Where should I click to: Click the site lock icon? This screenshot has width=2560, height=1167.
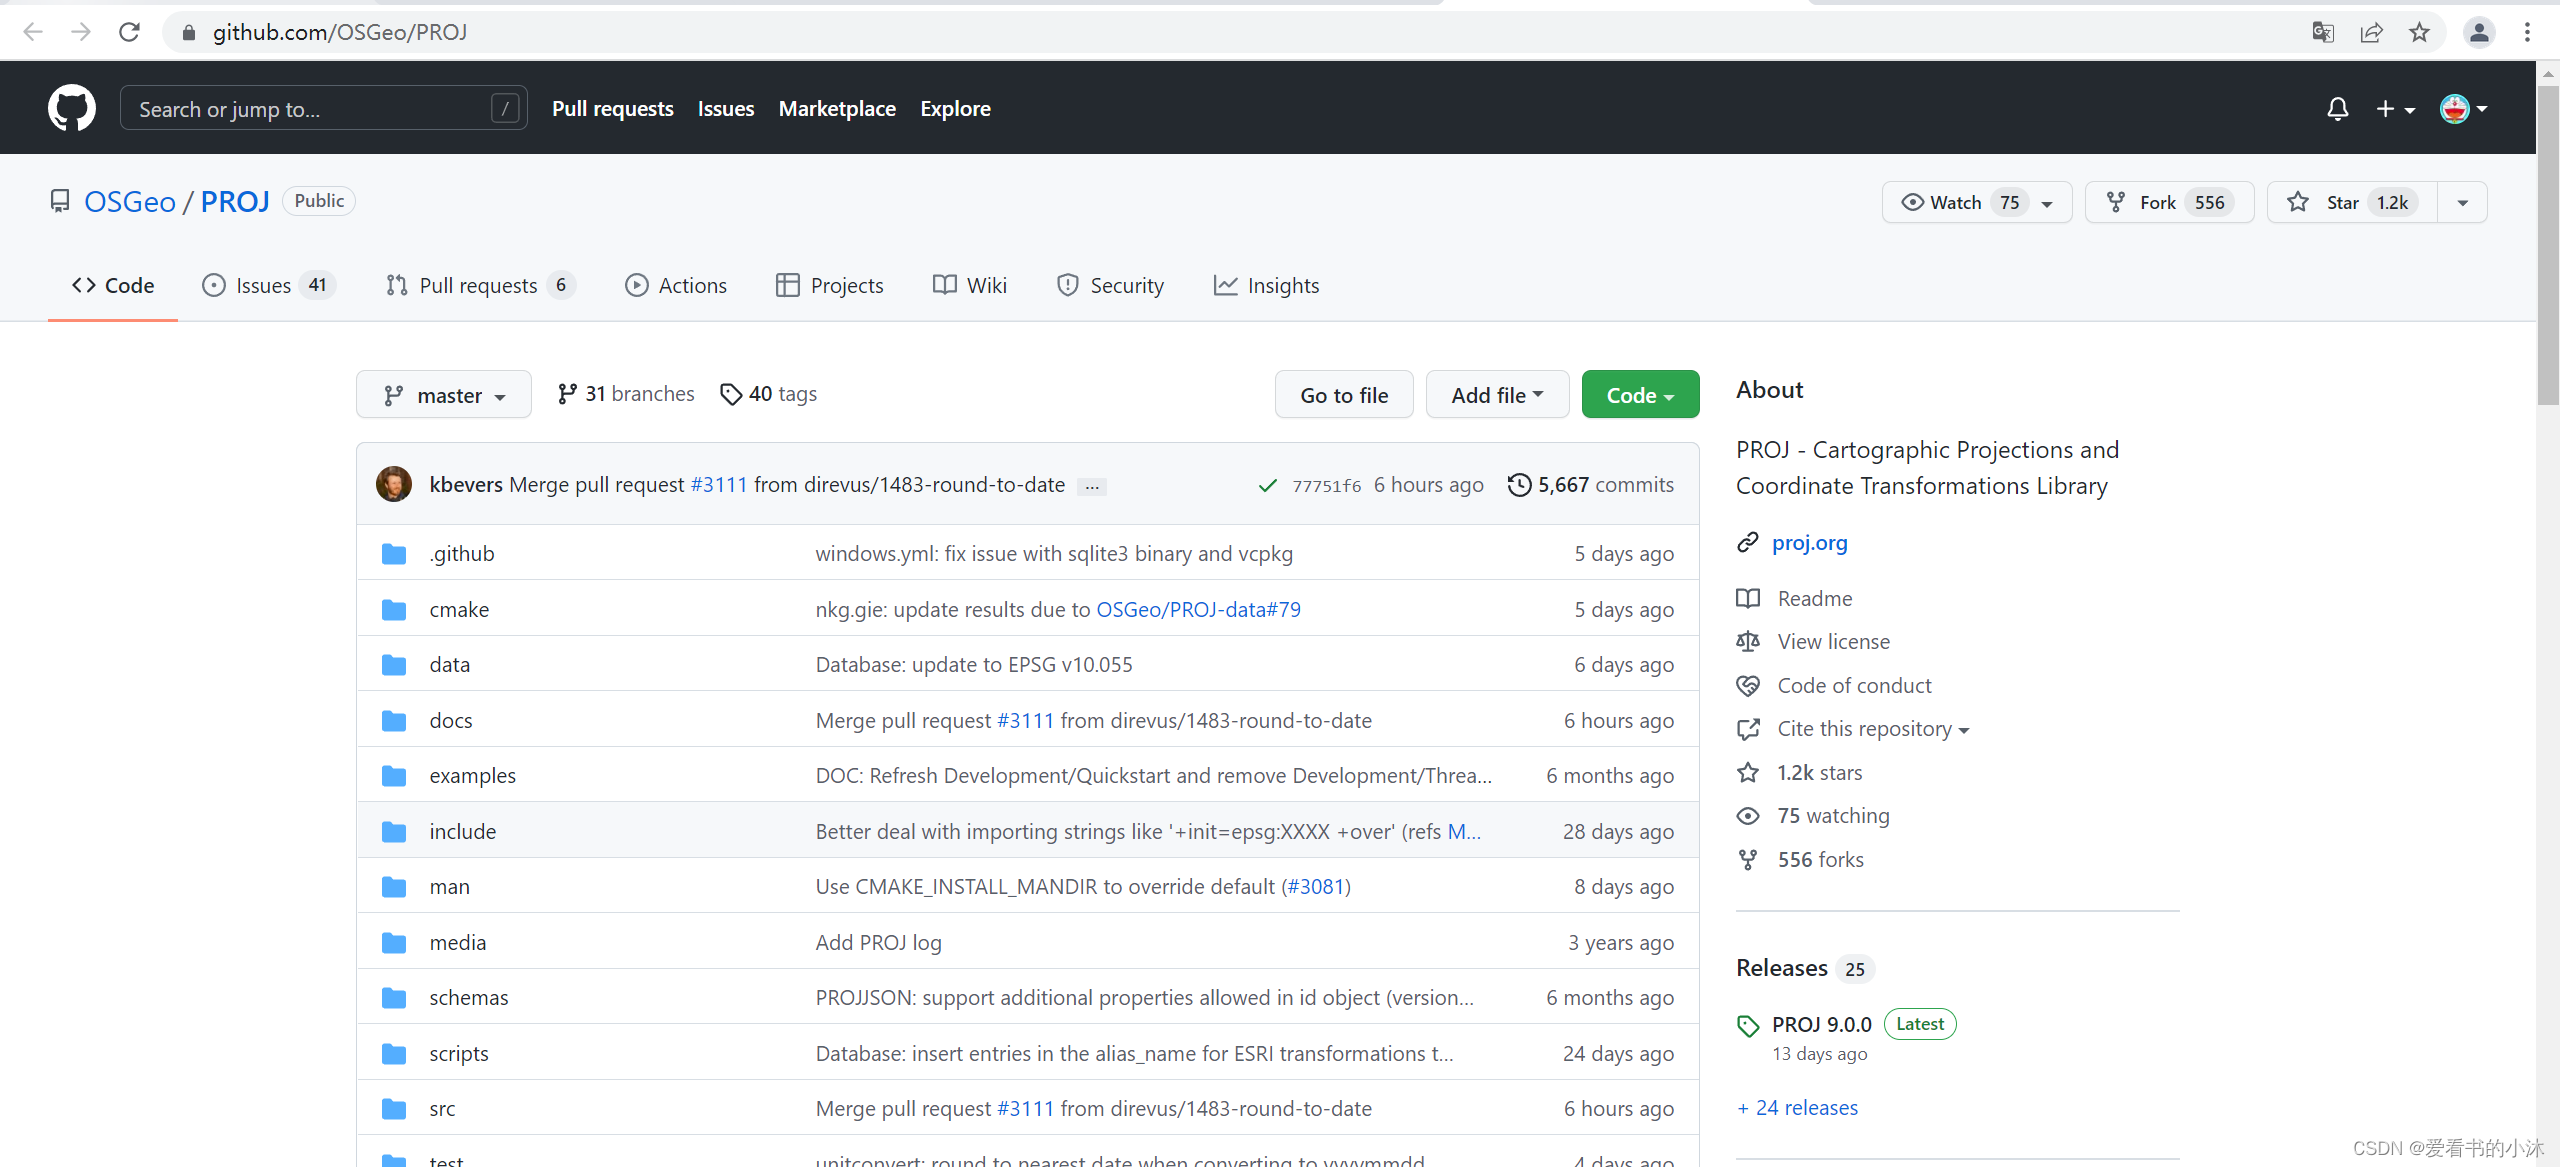click(189, 32)
